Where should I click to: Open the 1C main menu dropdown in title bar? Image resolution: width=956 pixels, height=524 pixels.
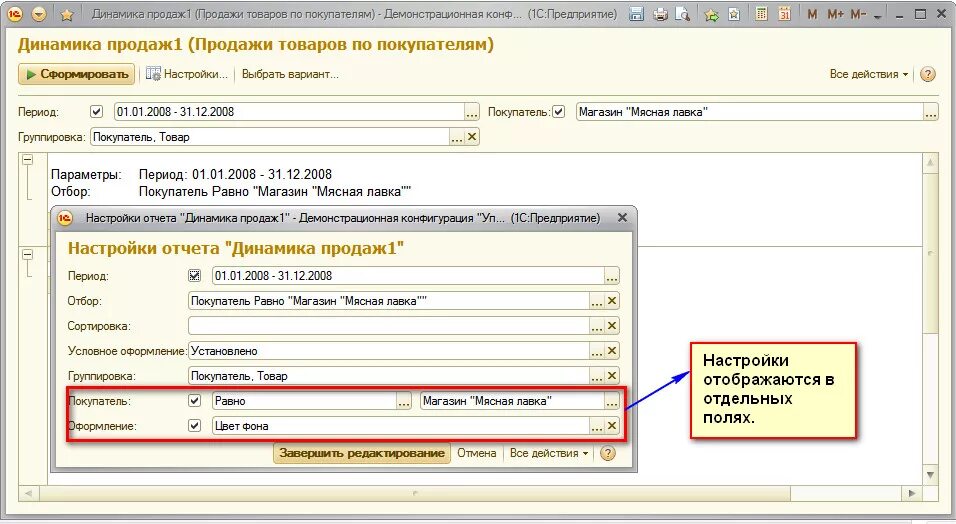pos(38,14)
